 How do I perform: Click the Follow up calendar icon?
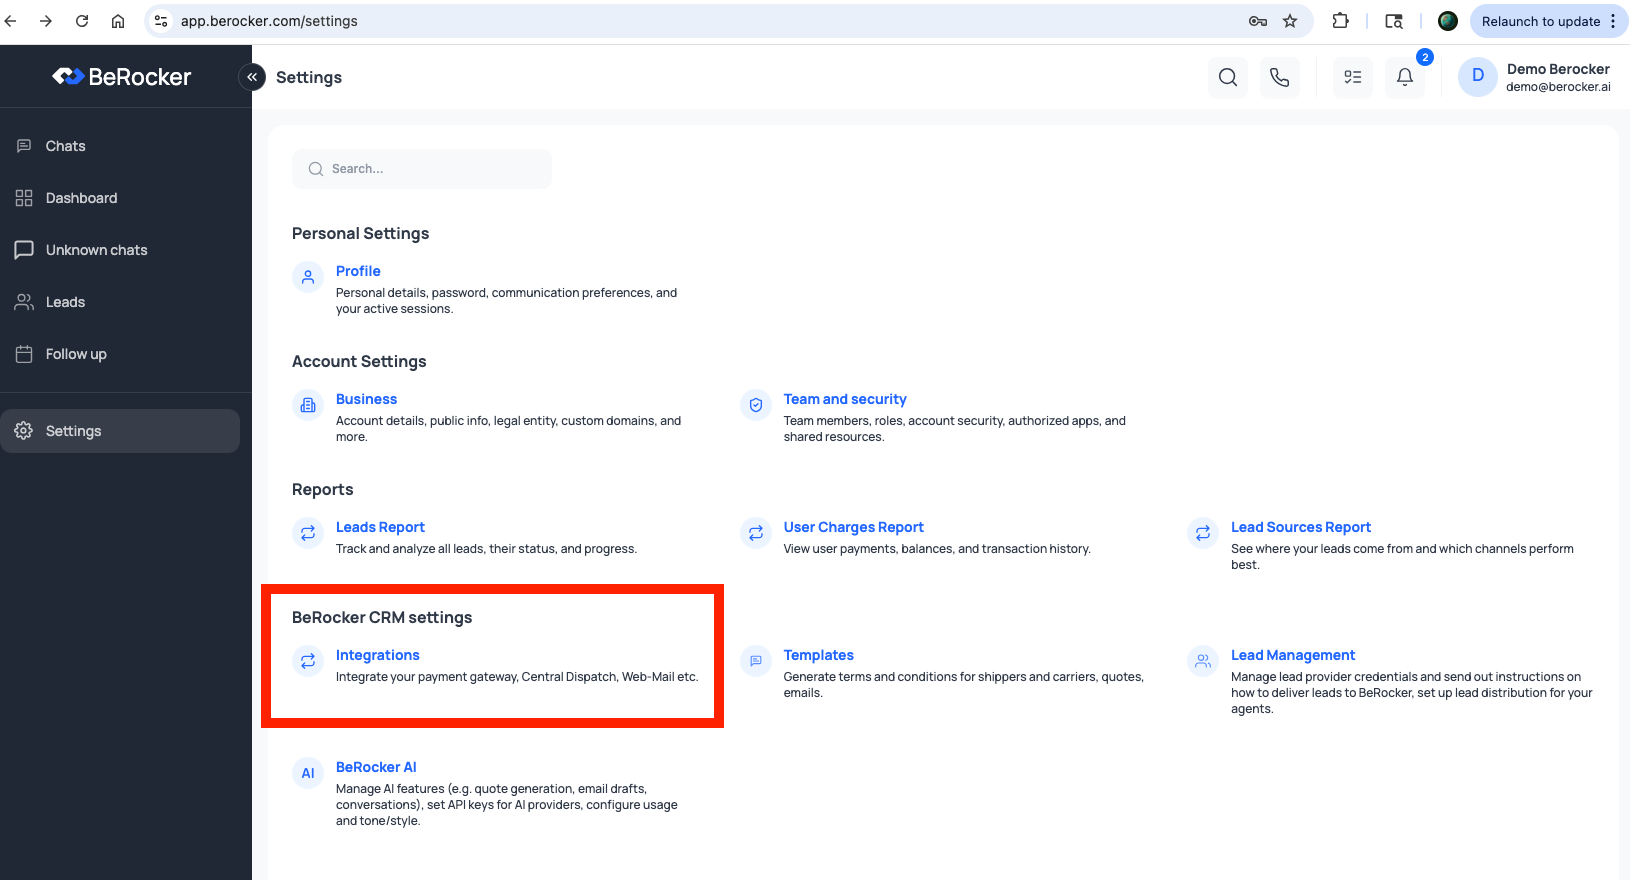[24, 354]
